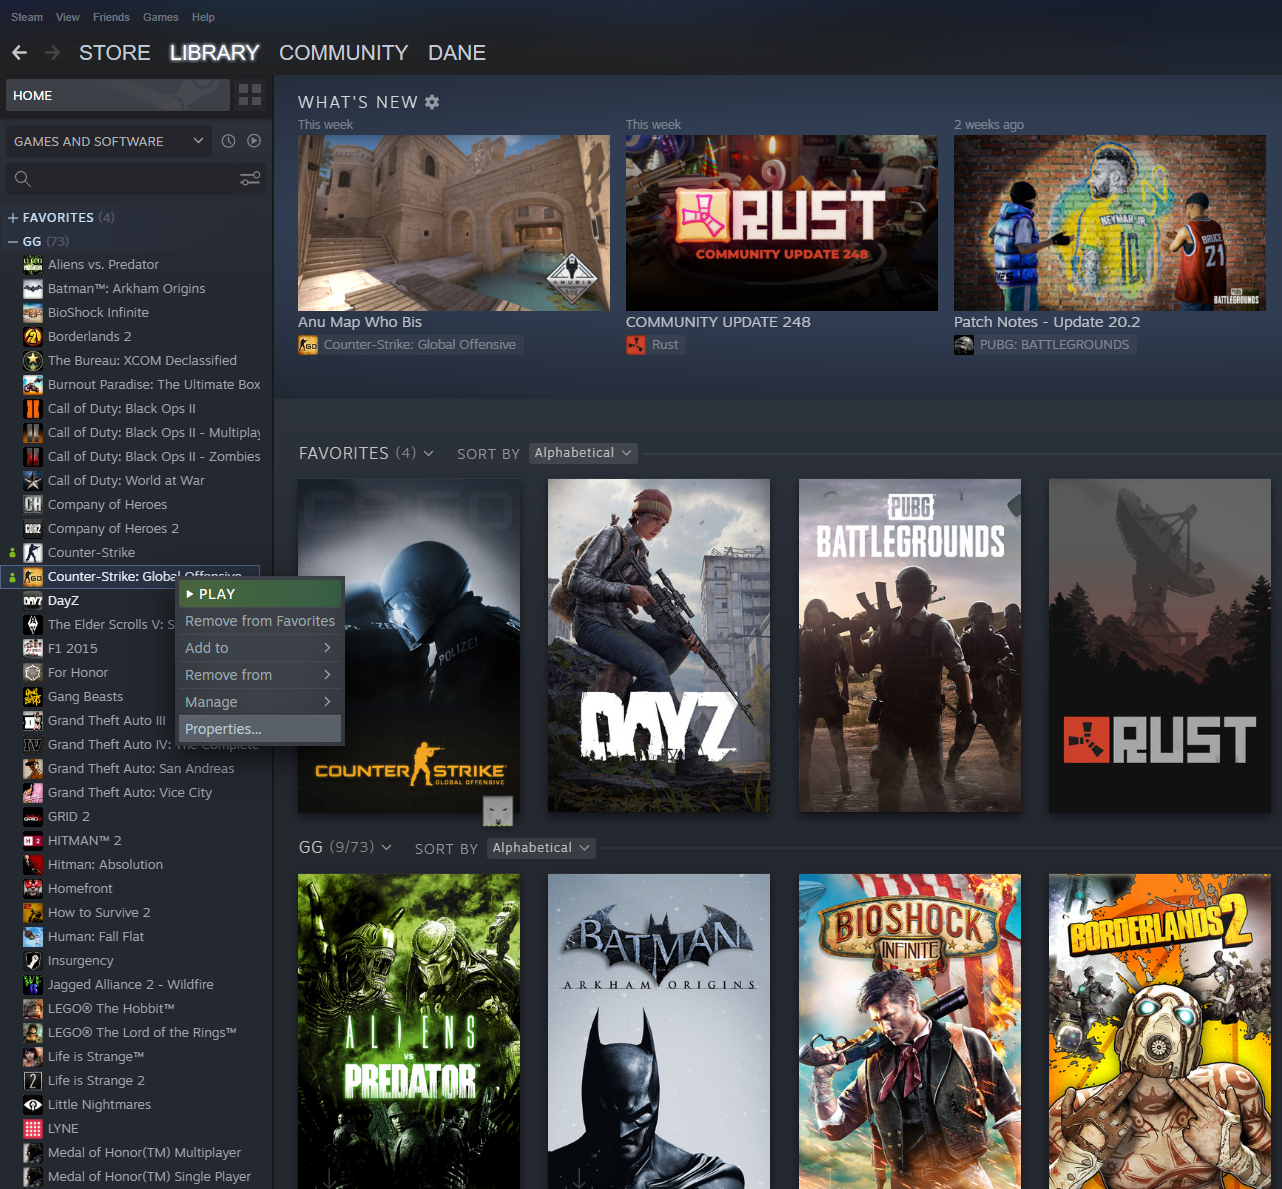Collapse the GG (9/73) shelf header chevron
The width and height of the screenshot is (1282, 1189).
coord(387,847)
